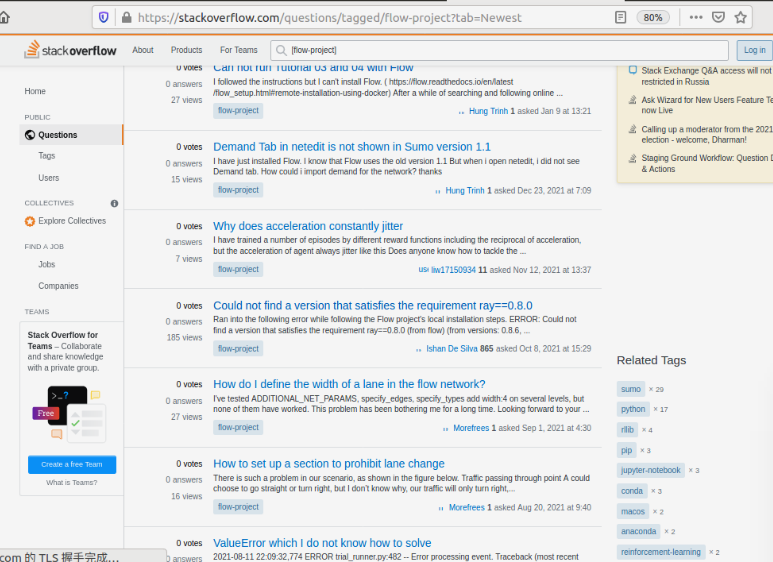Open question Demand Tab in netedit not shown
Image resolution: width=773 pixels, height=562 pixels.
(352, 147)
